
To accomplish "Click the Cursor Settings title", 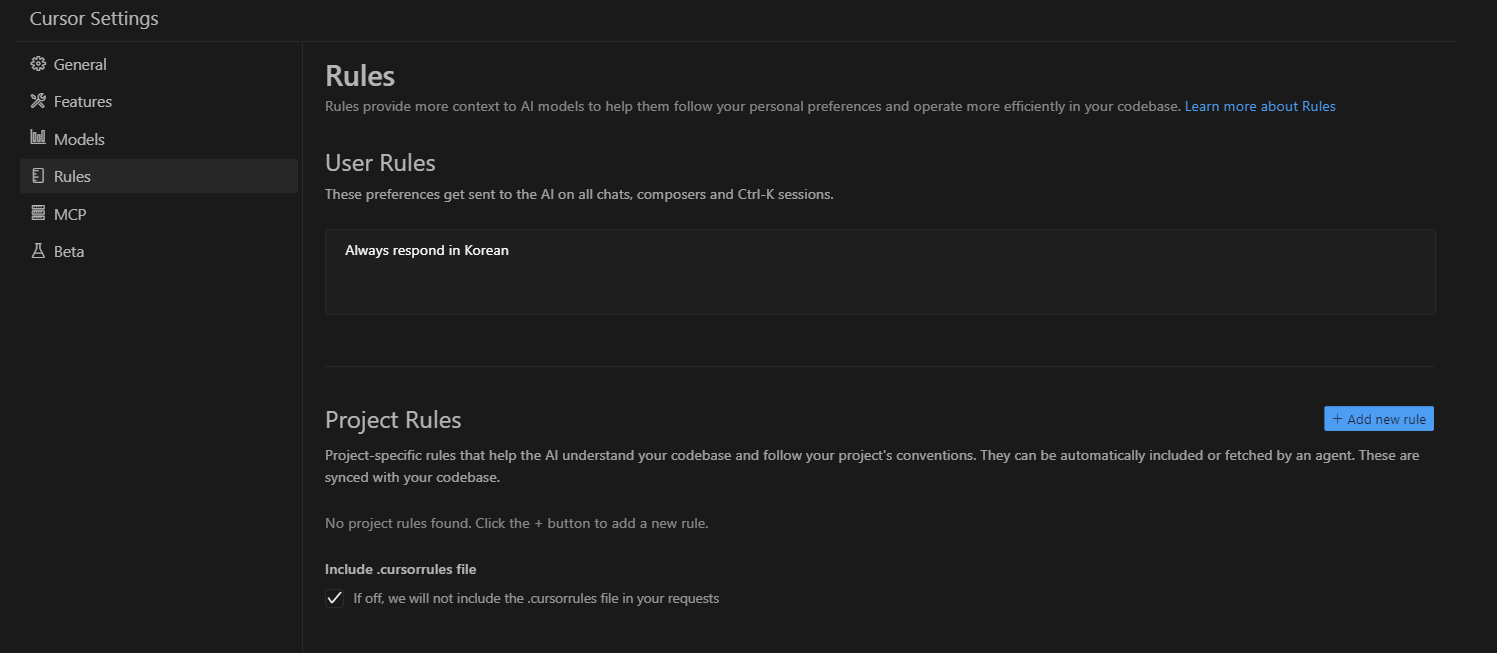I will point(94,19).
